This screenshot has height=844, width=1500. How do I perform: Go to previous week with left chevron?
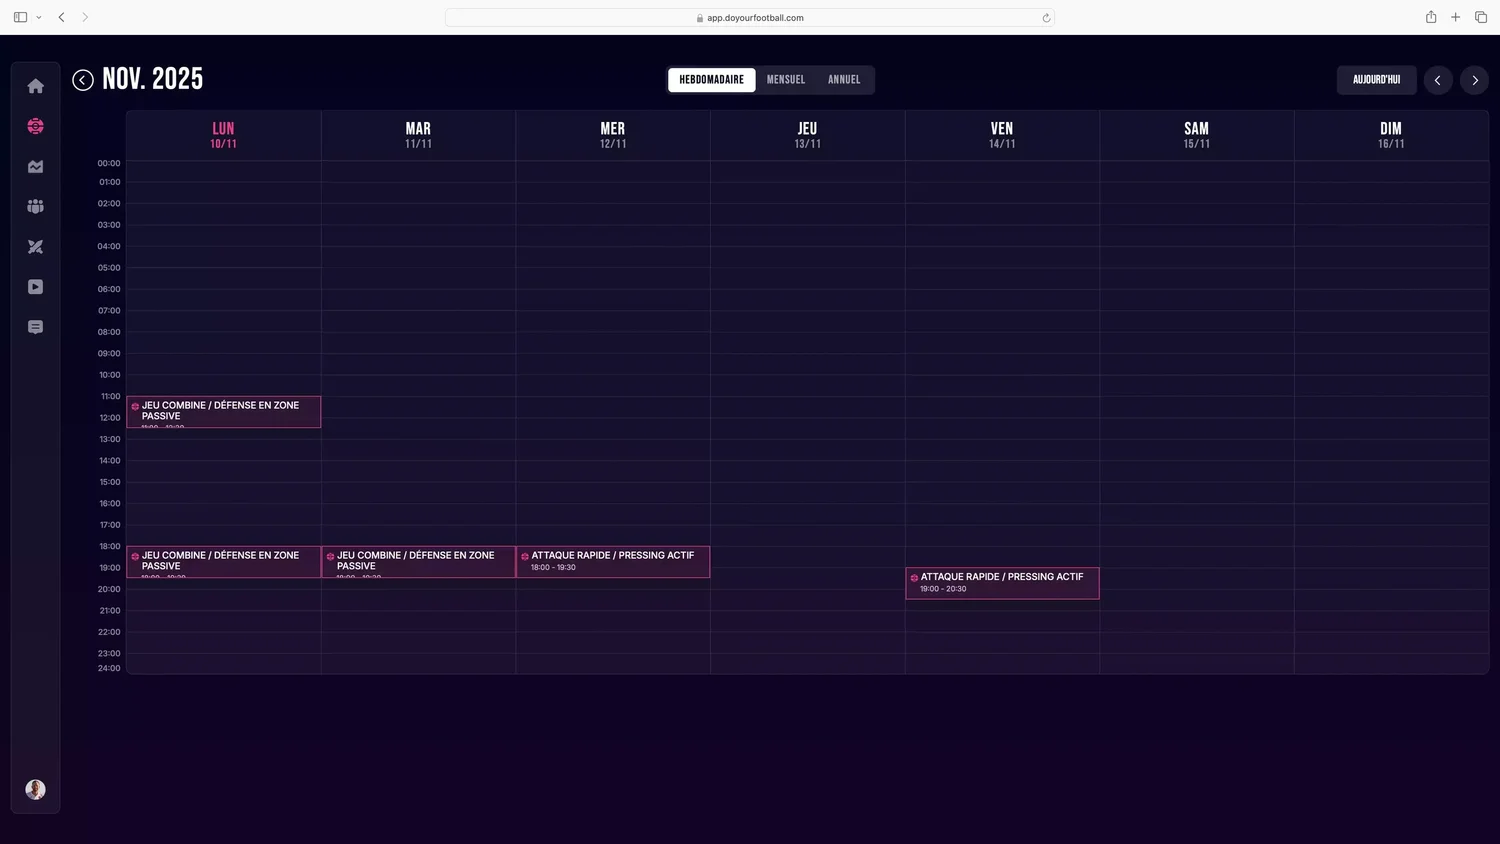pos(1438,80)
